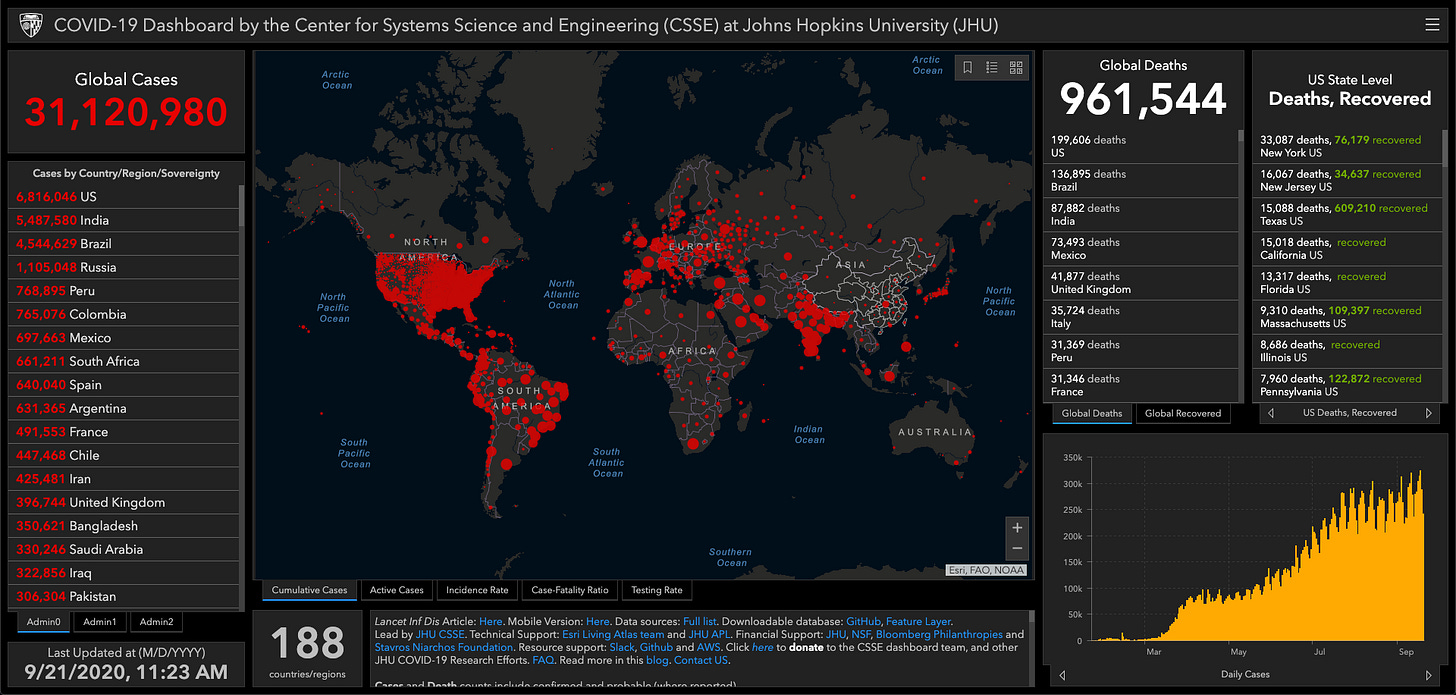This screenshot has width=1456, height=695.
Task: Open the FAQ link
Action: [543, 660]
